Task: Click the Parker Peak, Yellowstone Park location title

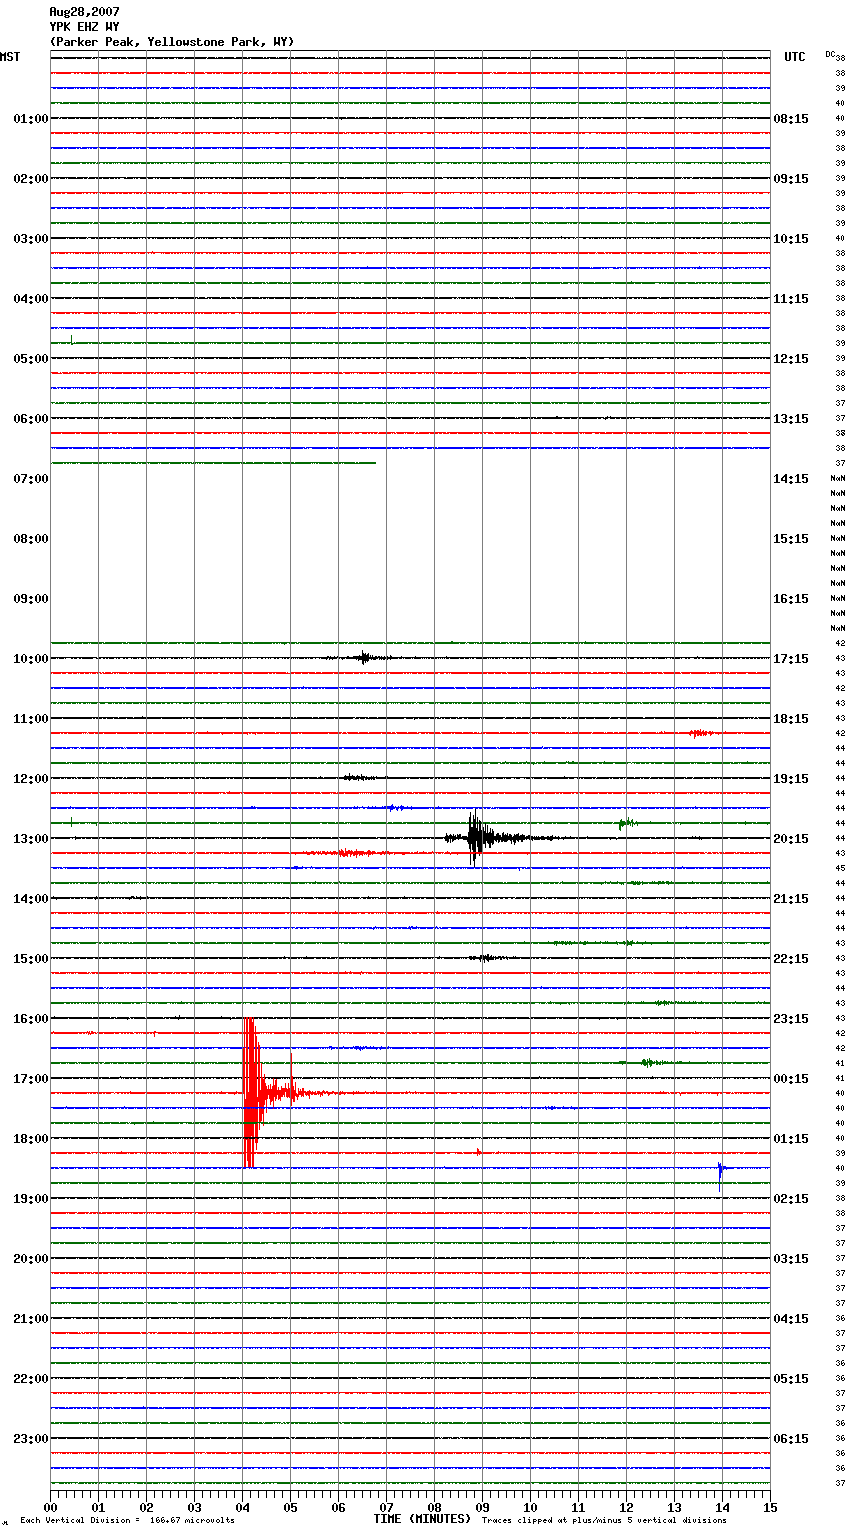Action: coord(172,42)
